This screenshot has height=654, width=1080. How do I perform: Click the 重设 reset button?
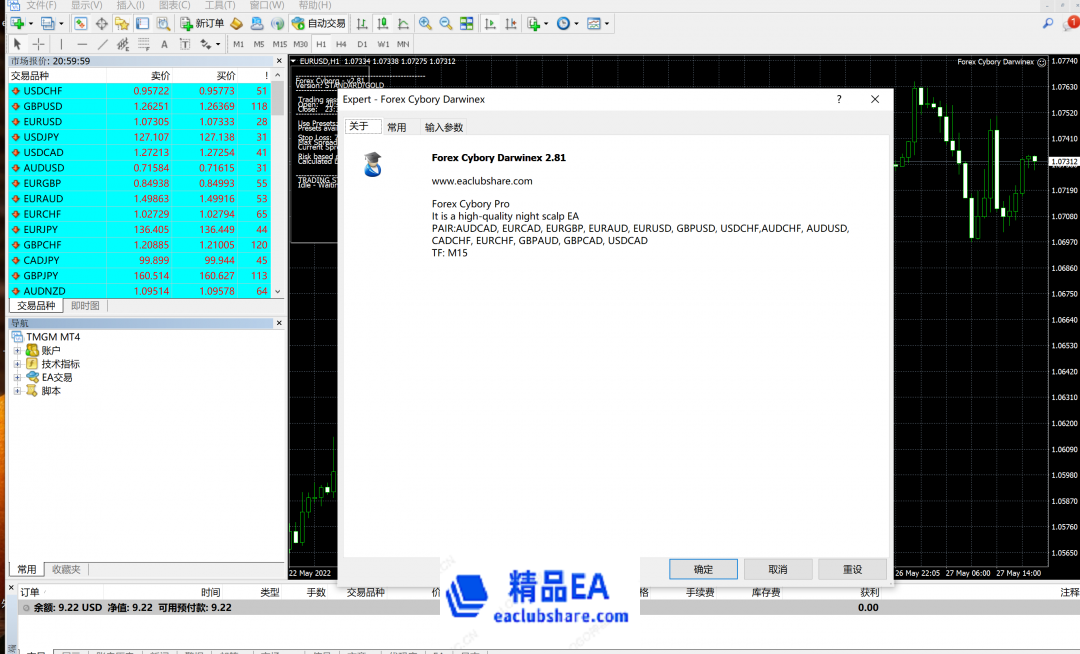coord(851,568)
